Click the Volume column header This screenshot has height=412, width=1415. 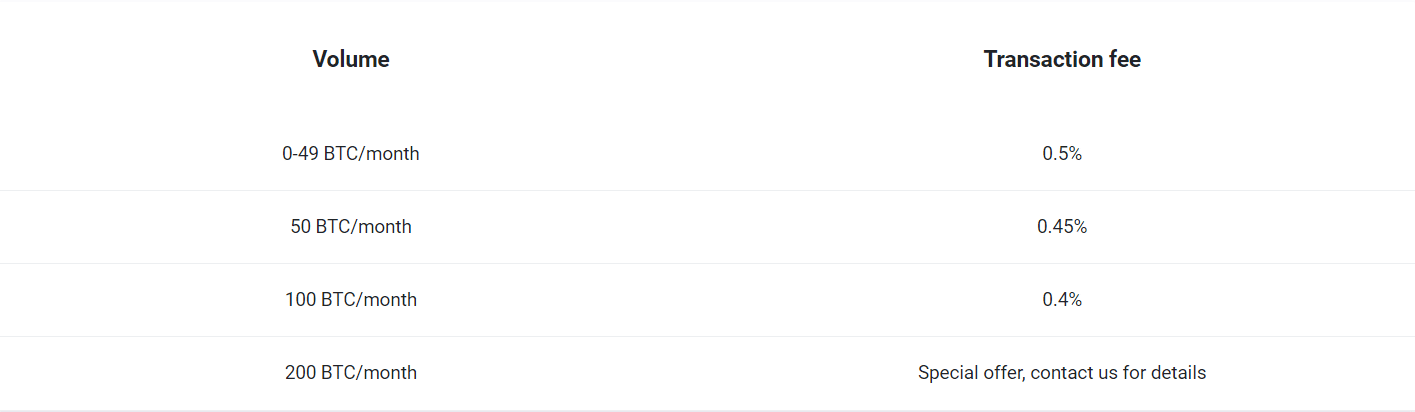tap(351, 59)
